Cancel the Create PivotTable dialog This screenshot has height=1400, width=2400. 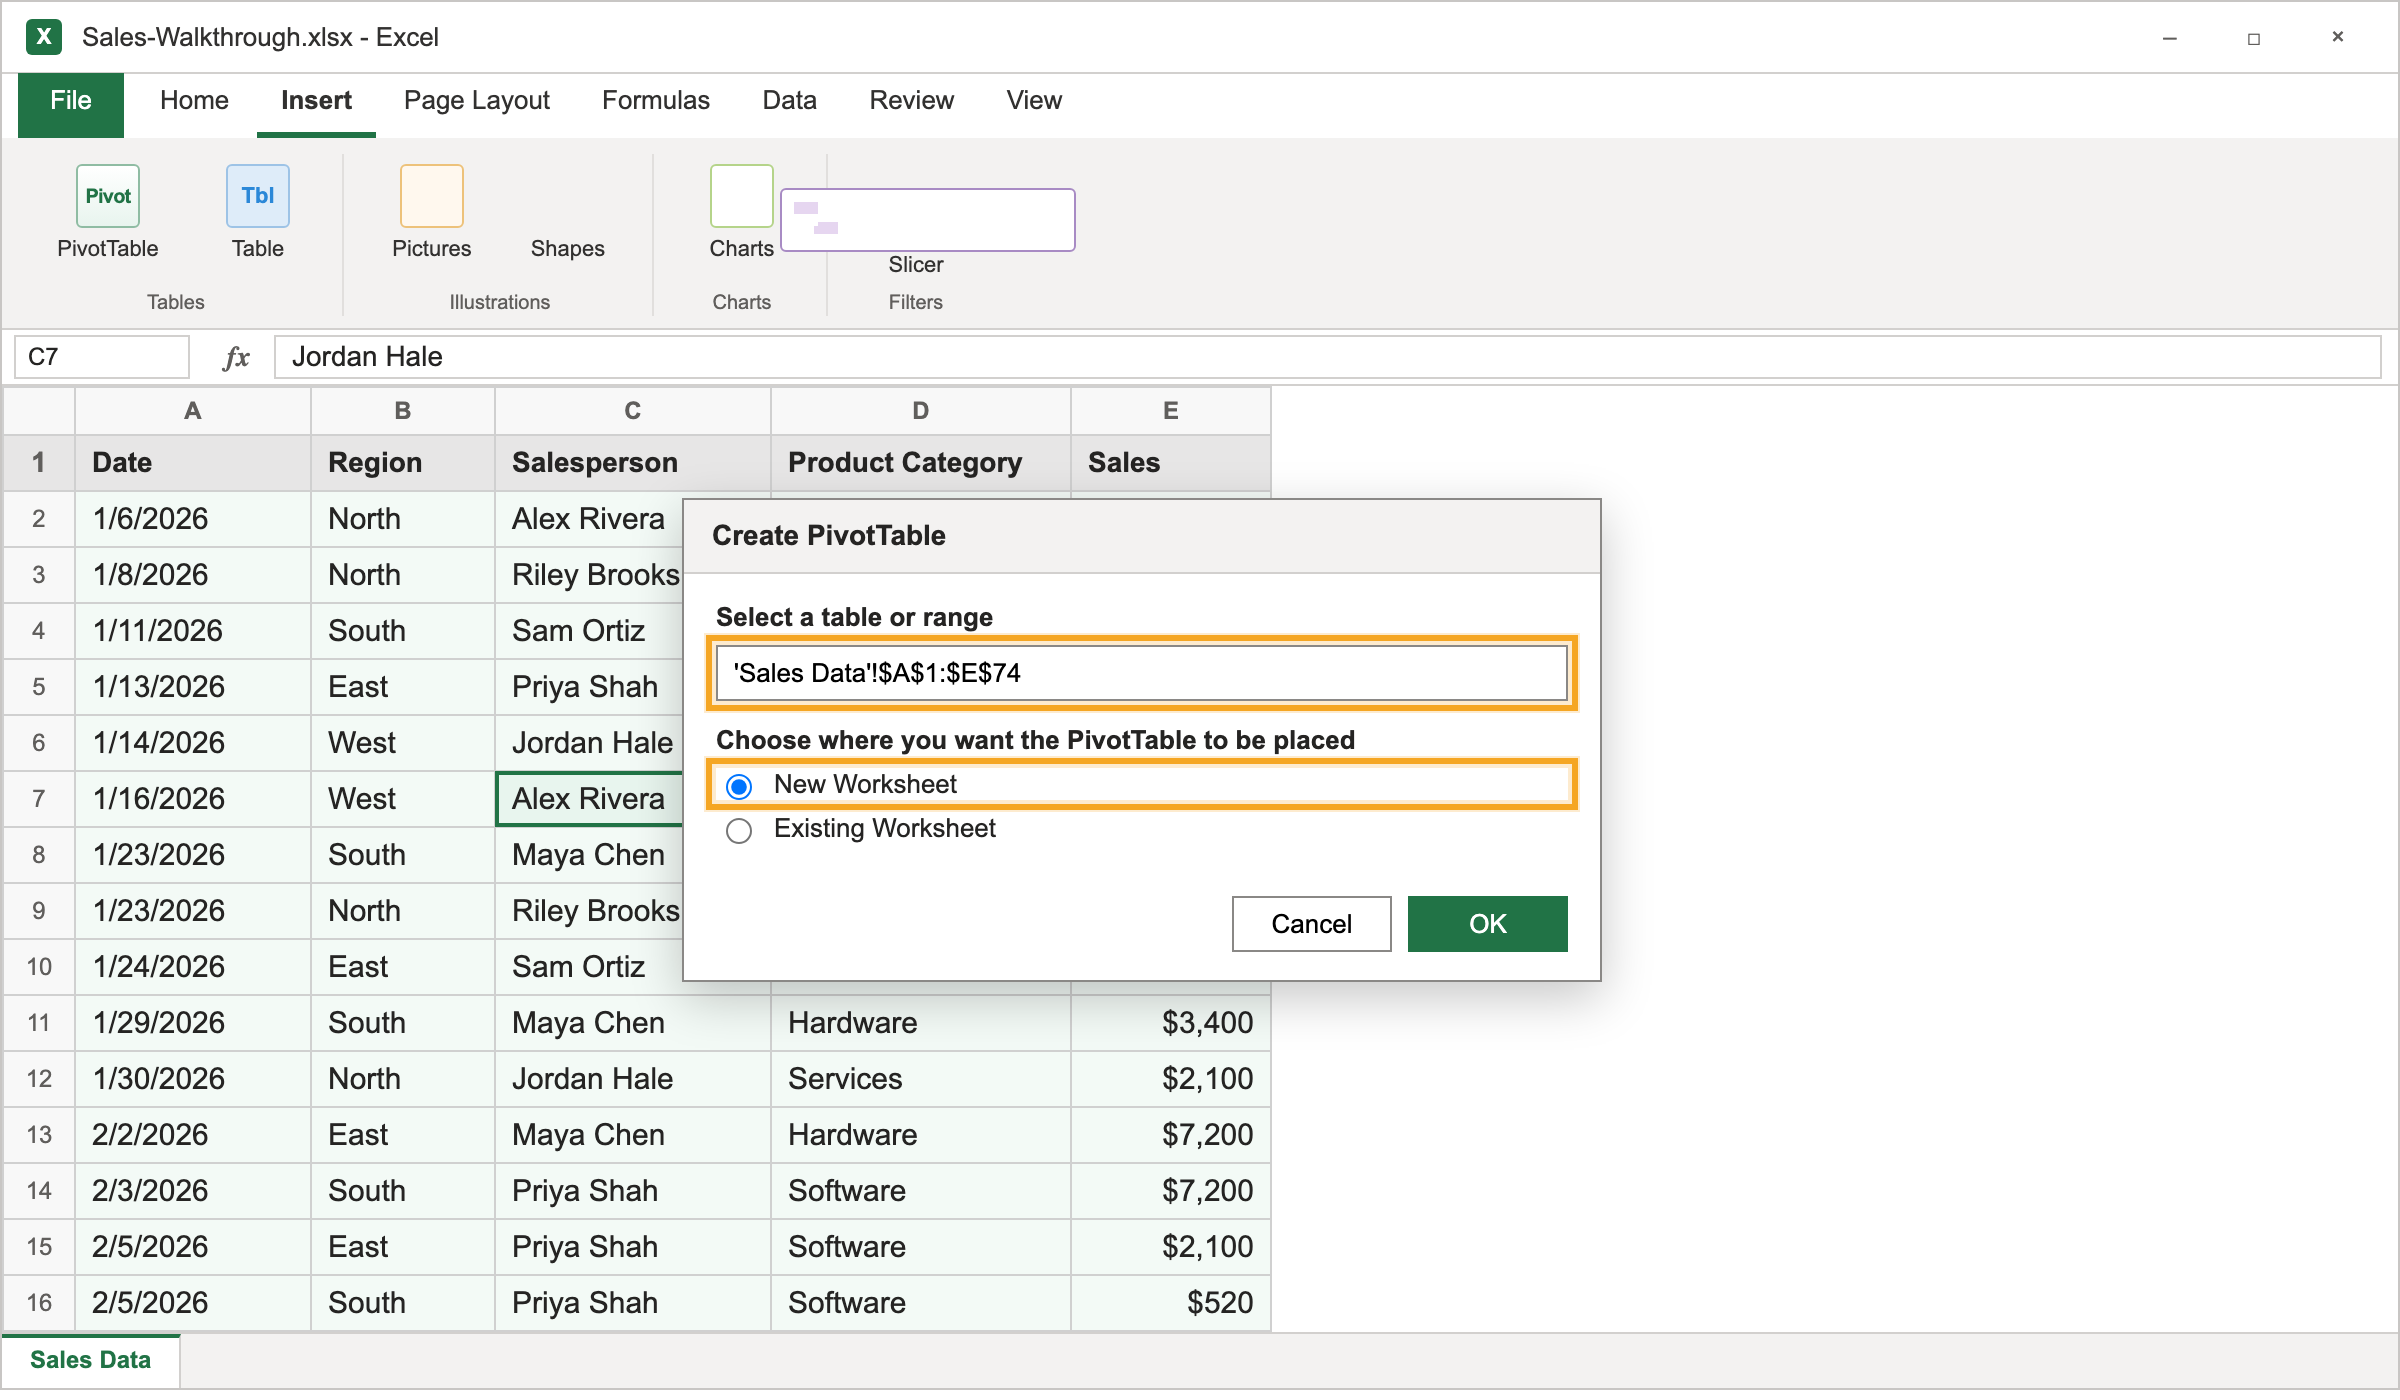[x=1312, y=924]
